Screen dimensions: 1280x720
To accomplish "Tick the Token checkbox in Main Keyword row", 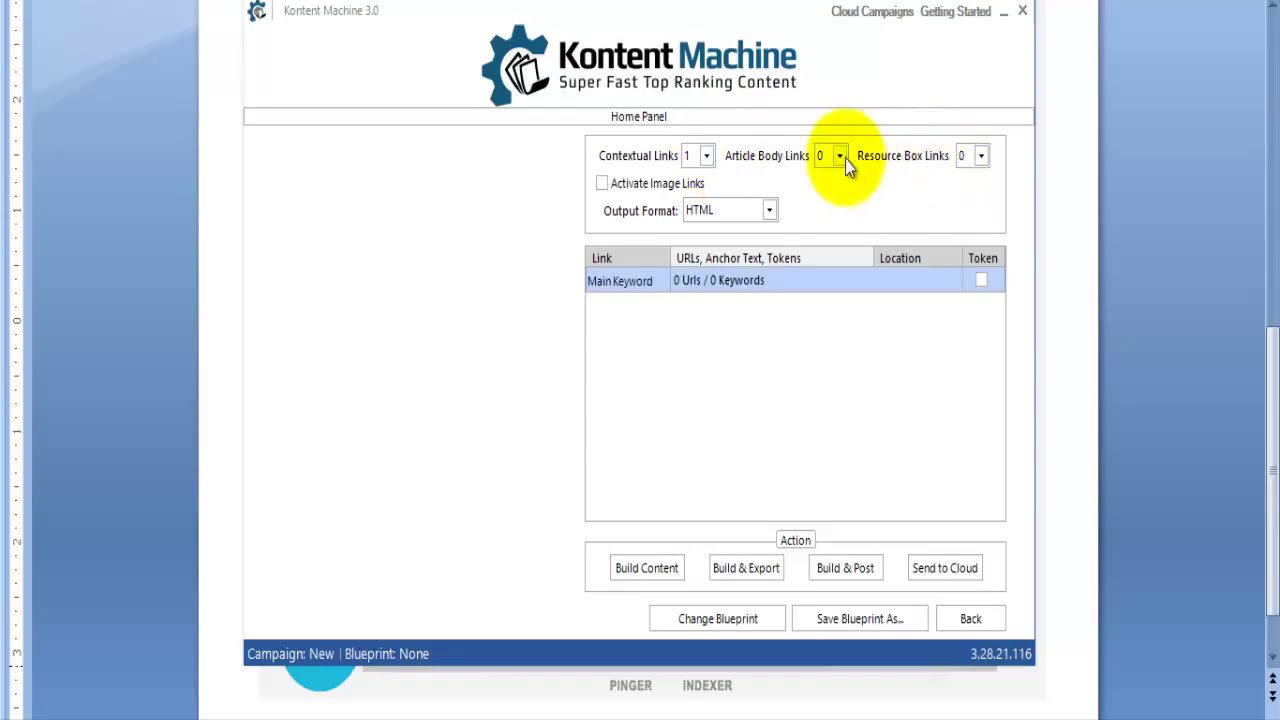I will point(981,281).
